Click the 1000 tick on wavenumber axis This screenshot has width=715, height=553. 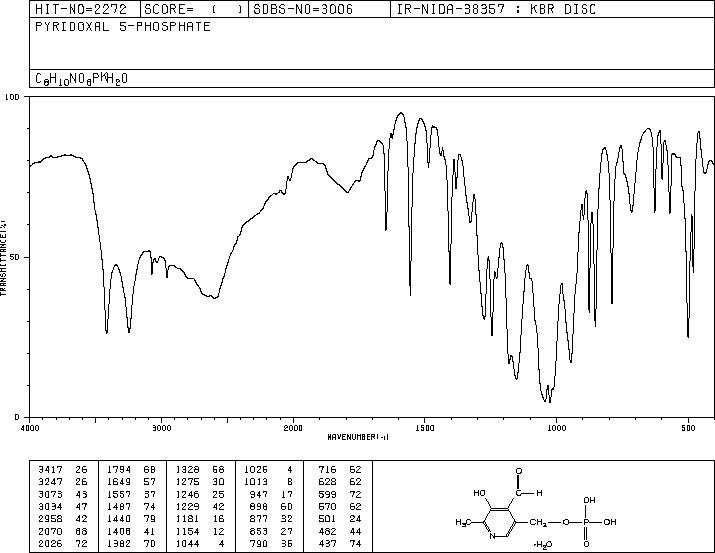(x=556, y=428)
